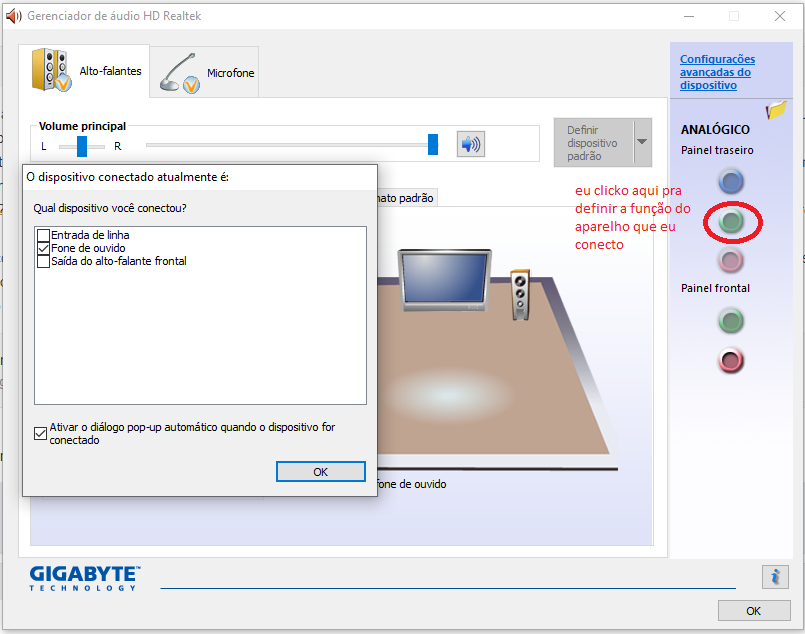805x634 pixels.
Task: Click the red front panel jack
Action: [x=731, y=360]
